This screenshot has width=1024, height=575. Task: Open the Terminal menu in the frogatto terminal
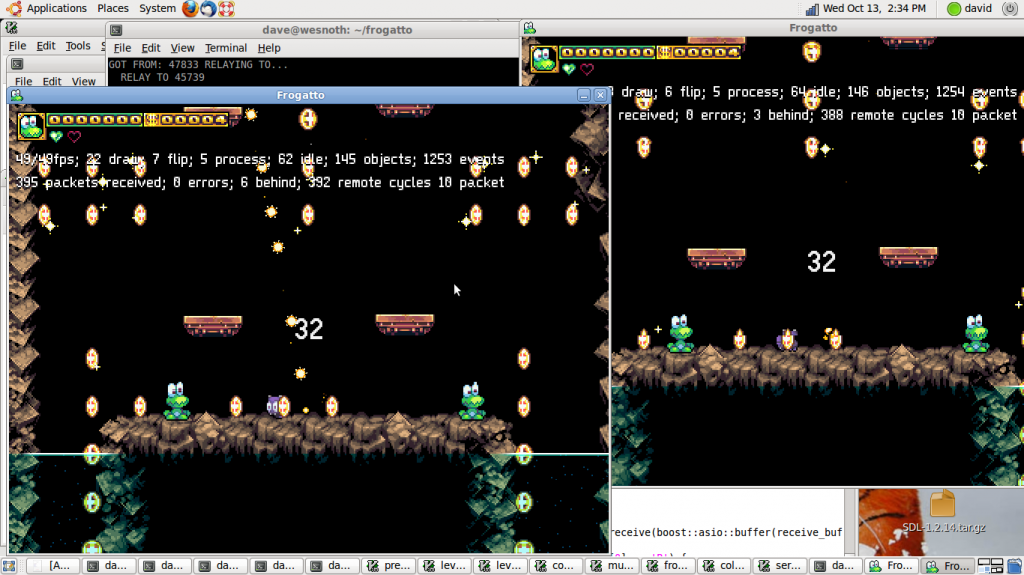coord(226,48)
